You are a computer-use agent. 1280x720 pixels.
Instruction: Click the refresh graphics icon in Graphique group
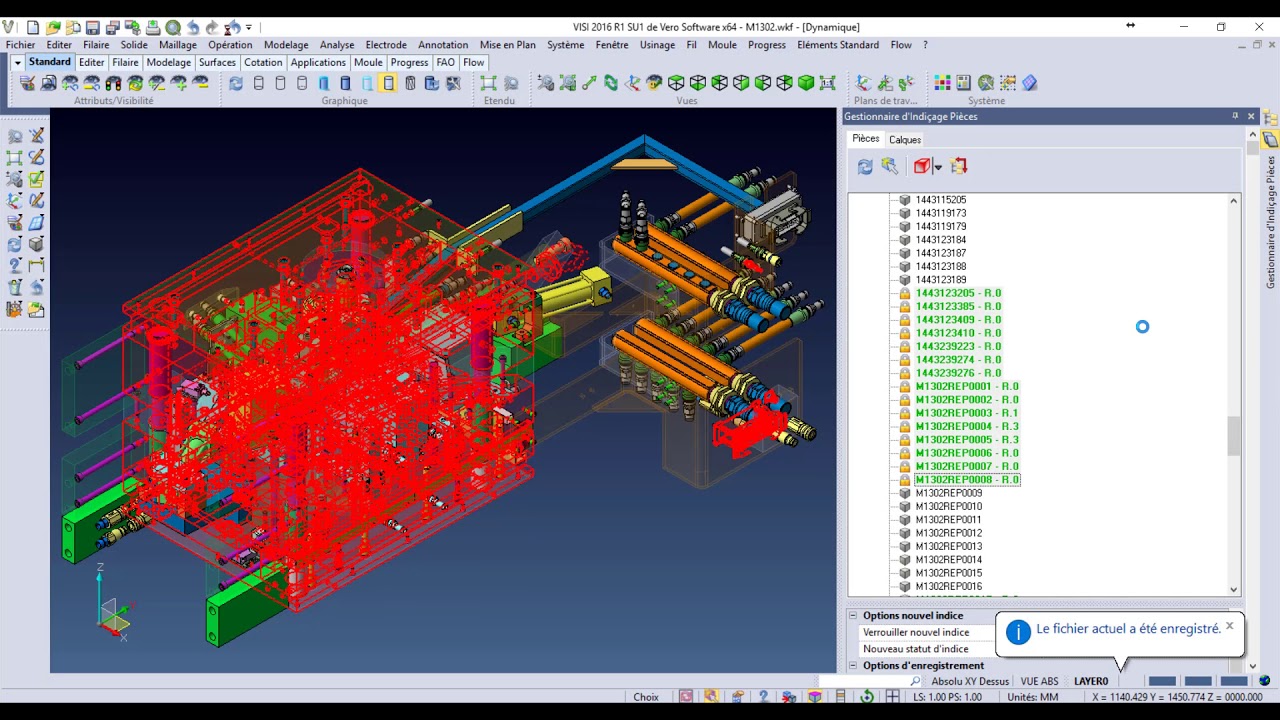point(236,83)
